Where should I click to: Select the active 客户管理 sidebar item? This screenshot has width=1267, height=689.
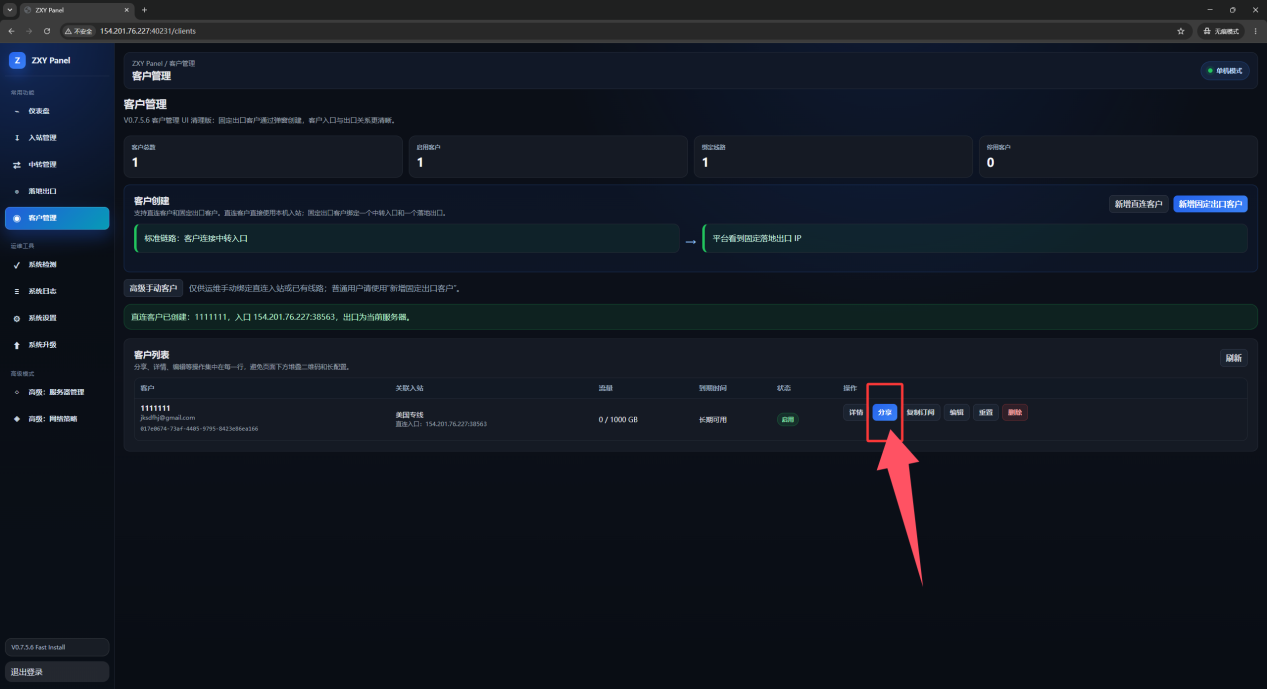(x=57, y=218)
